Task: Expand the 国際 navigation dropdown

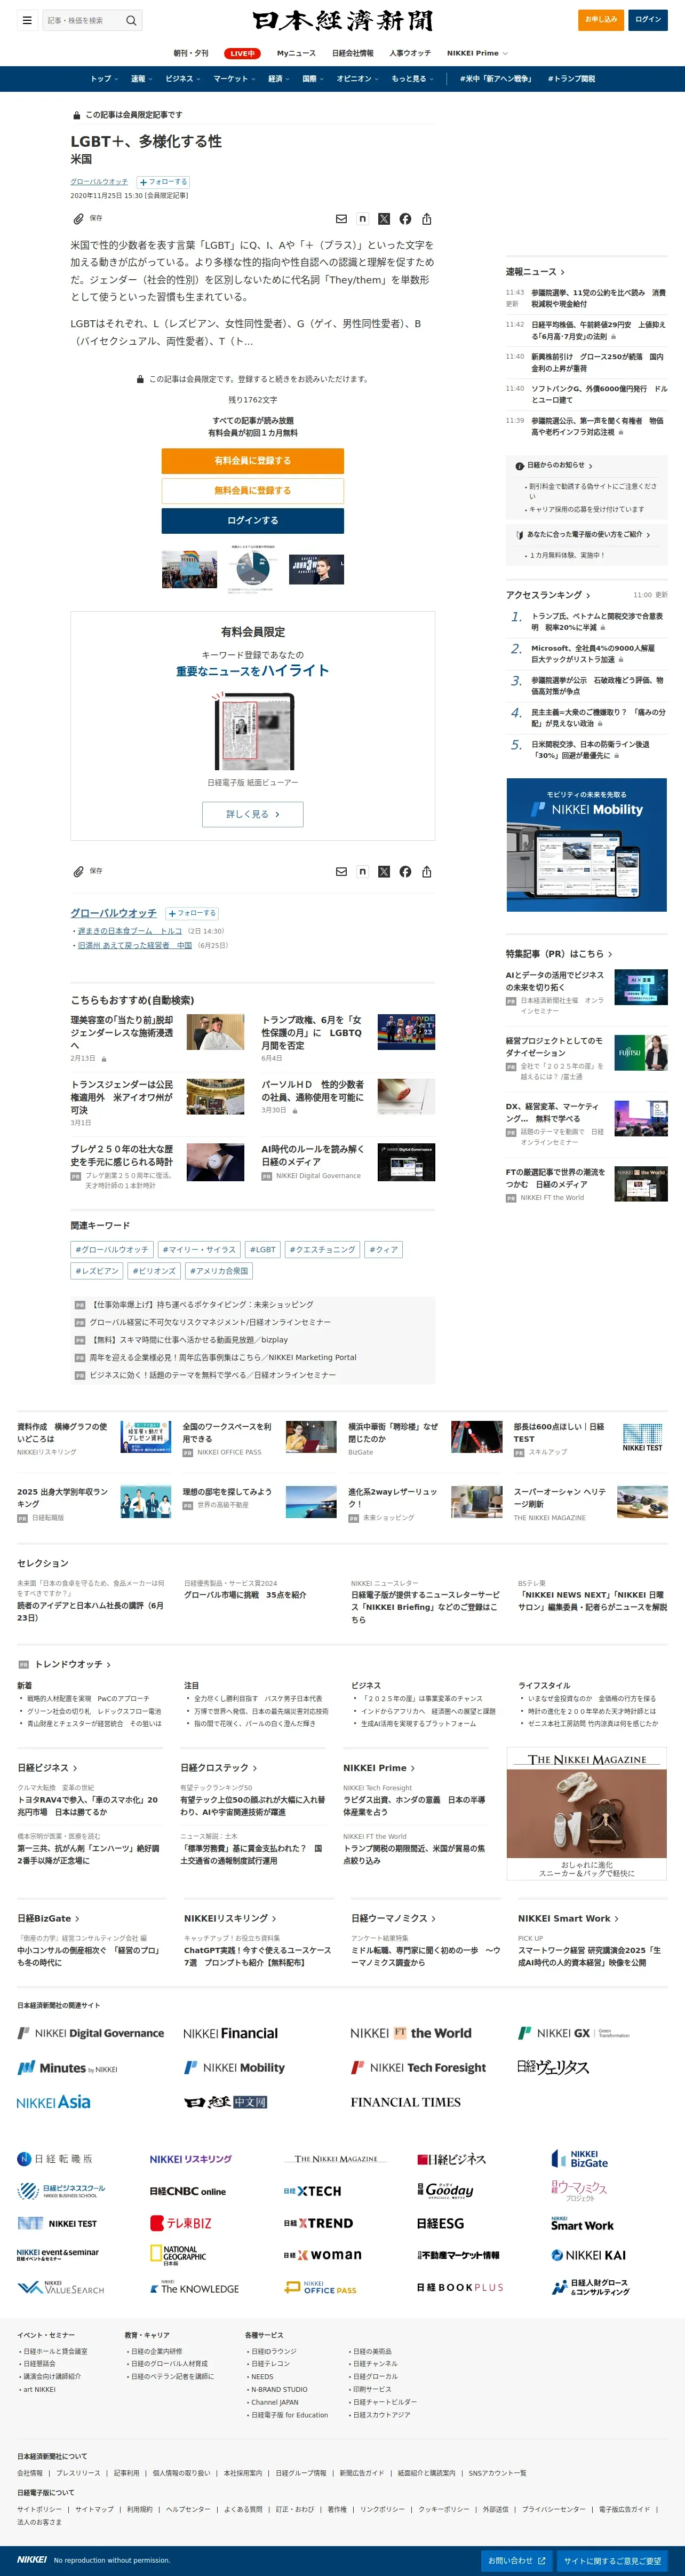Action: coord(313,79)
